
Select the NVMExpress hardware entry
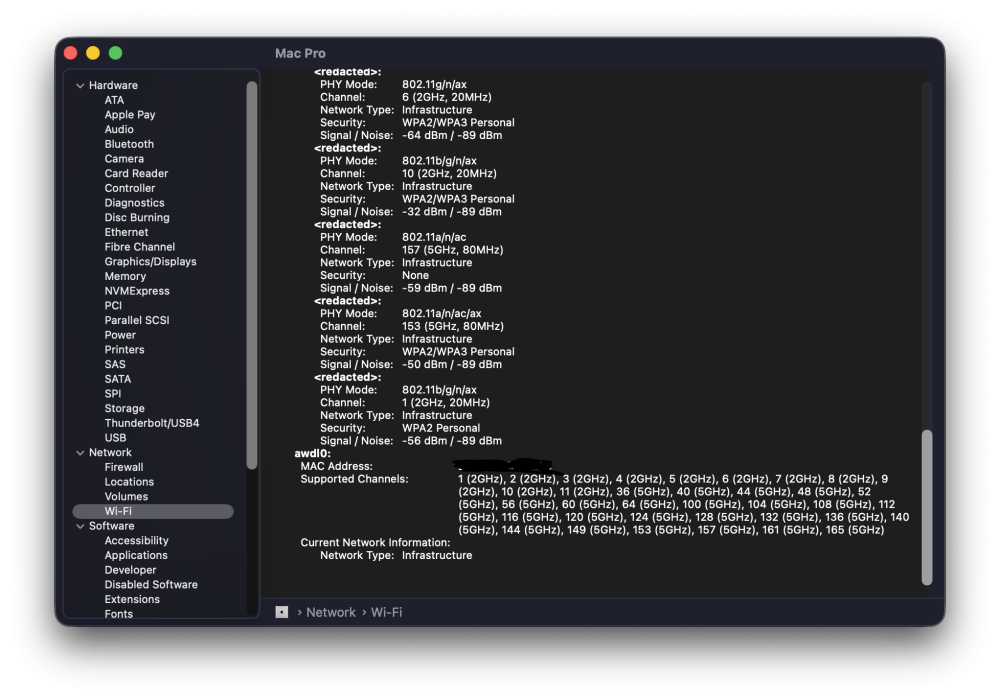point(137,291)
